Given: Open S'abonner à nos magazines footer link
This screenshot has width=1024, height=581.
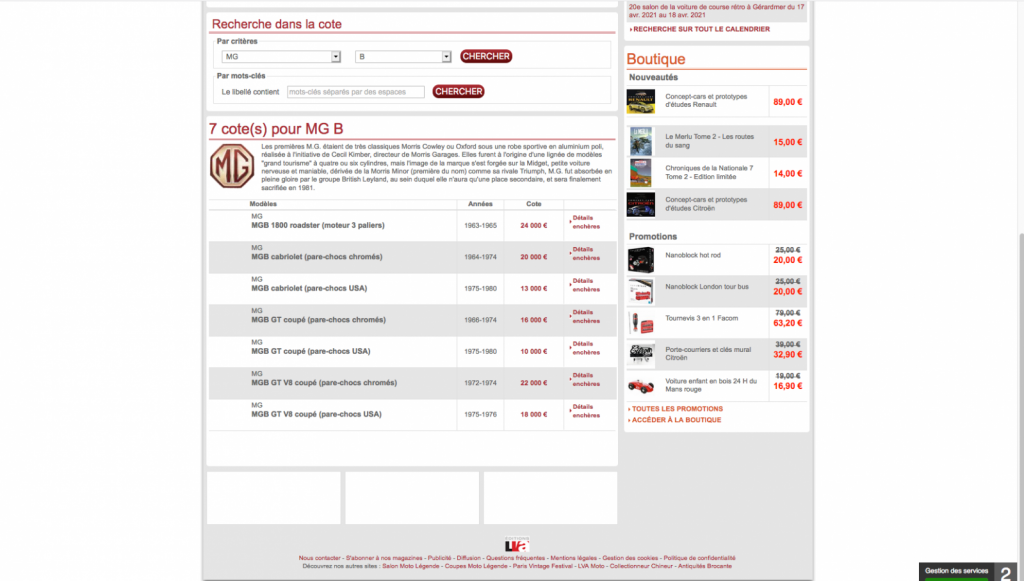Looking at the screenshot, I should coord(384,558).
